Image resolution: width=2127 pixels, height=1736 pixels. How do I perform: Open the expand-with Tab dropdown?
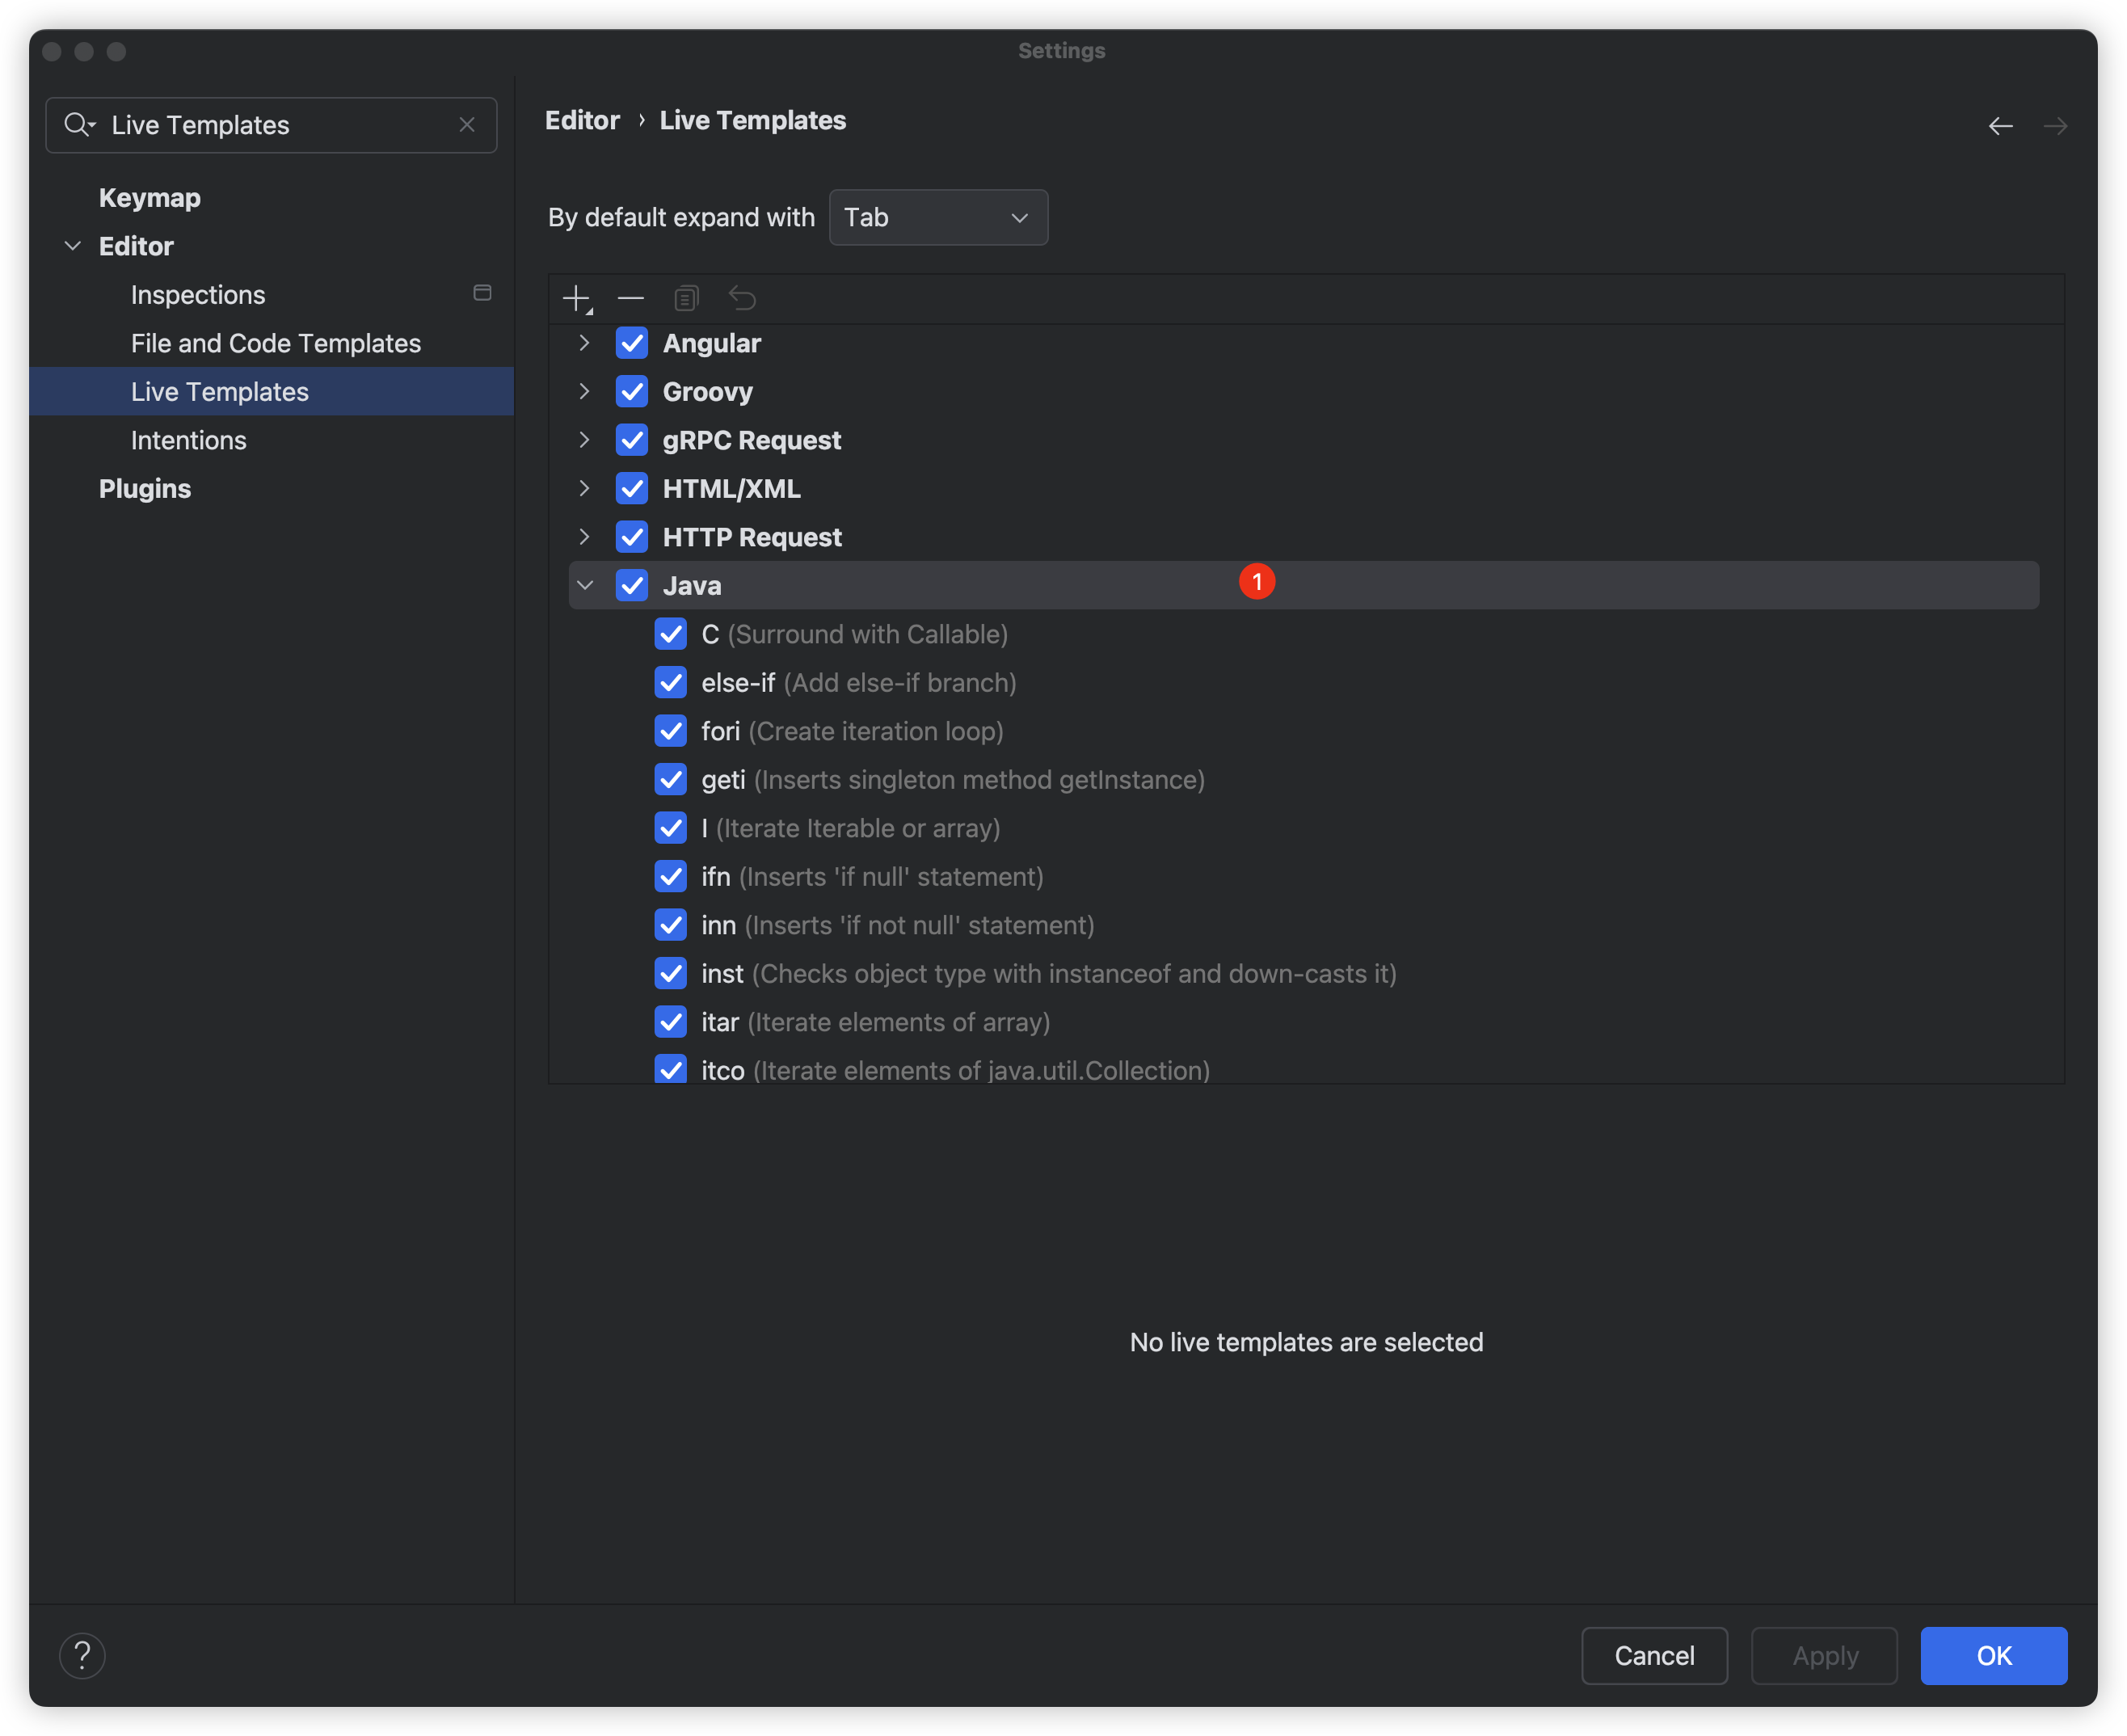[x=938, y=217]
